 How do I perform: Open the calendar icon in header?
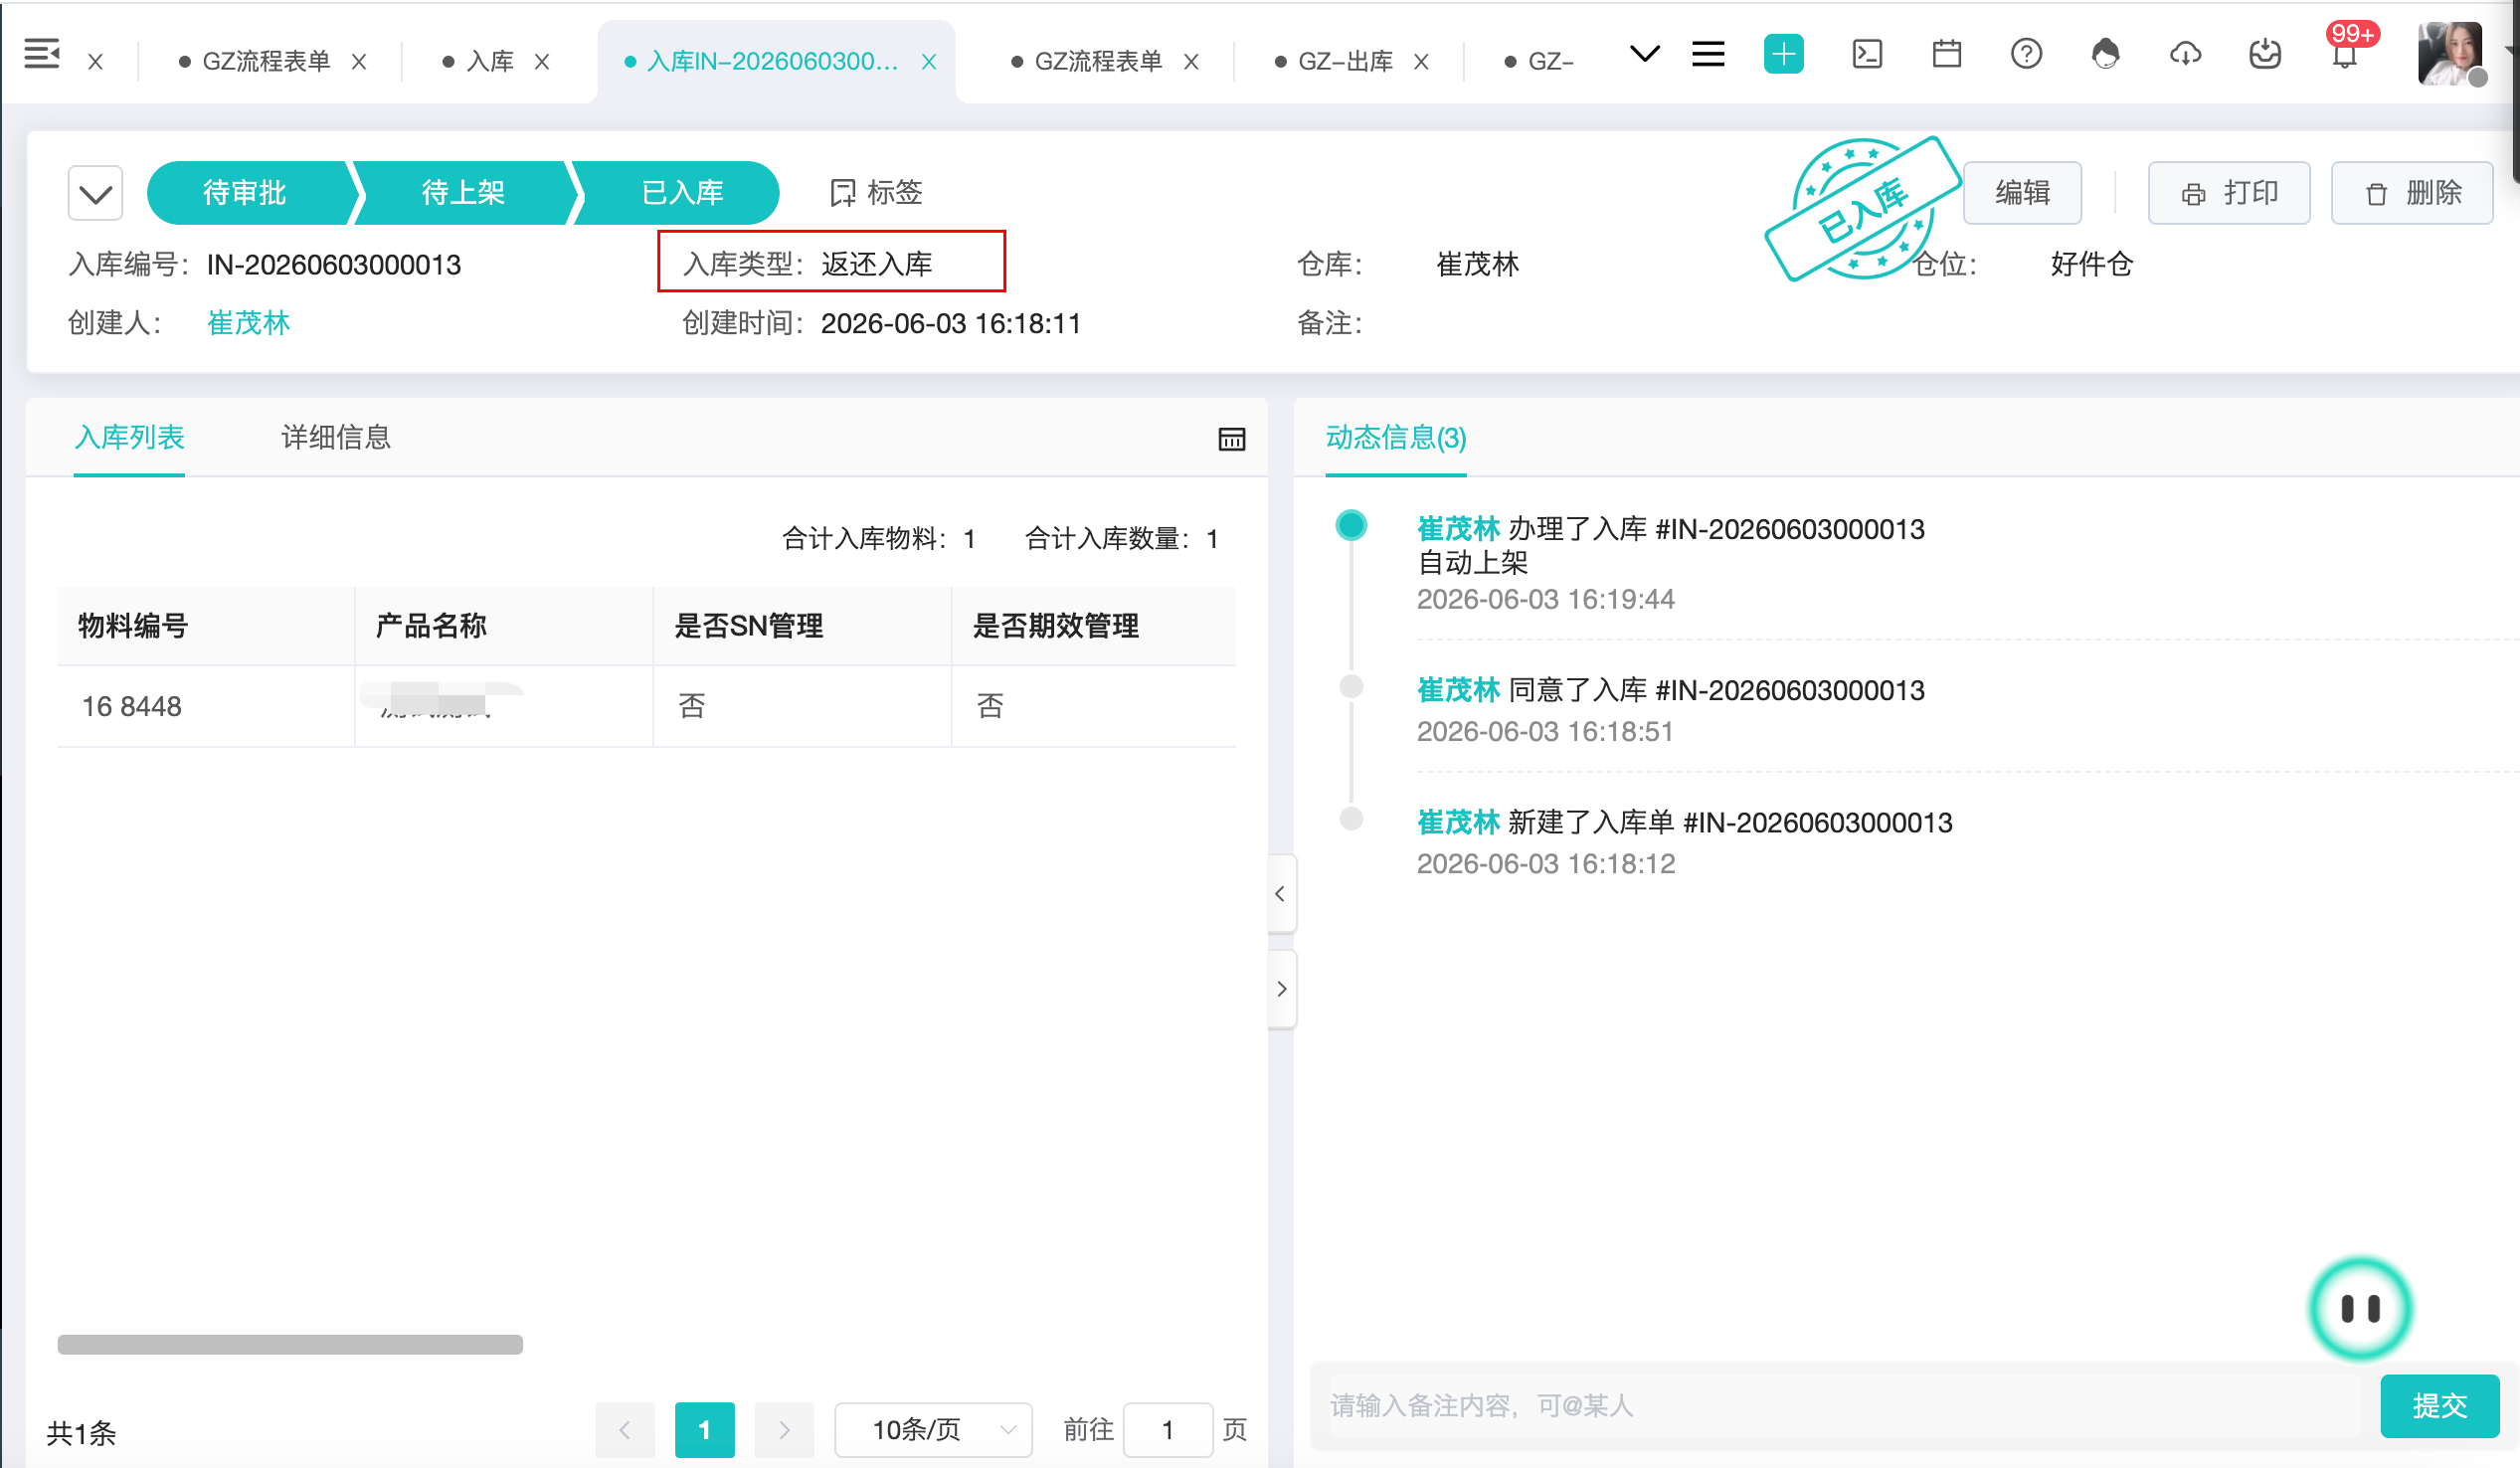1946,54
